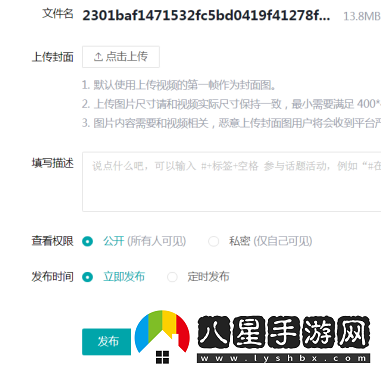Select the 私密 (仅自己可见) radio button

tap(213, 241)
